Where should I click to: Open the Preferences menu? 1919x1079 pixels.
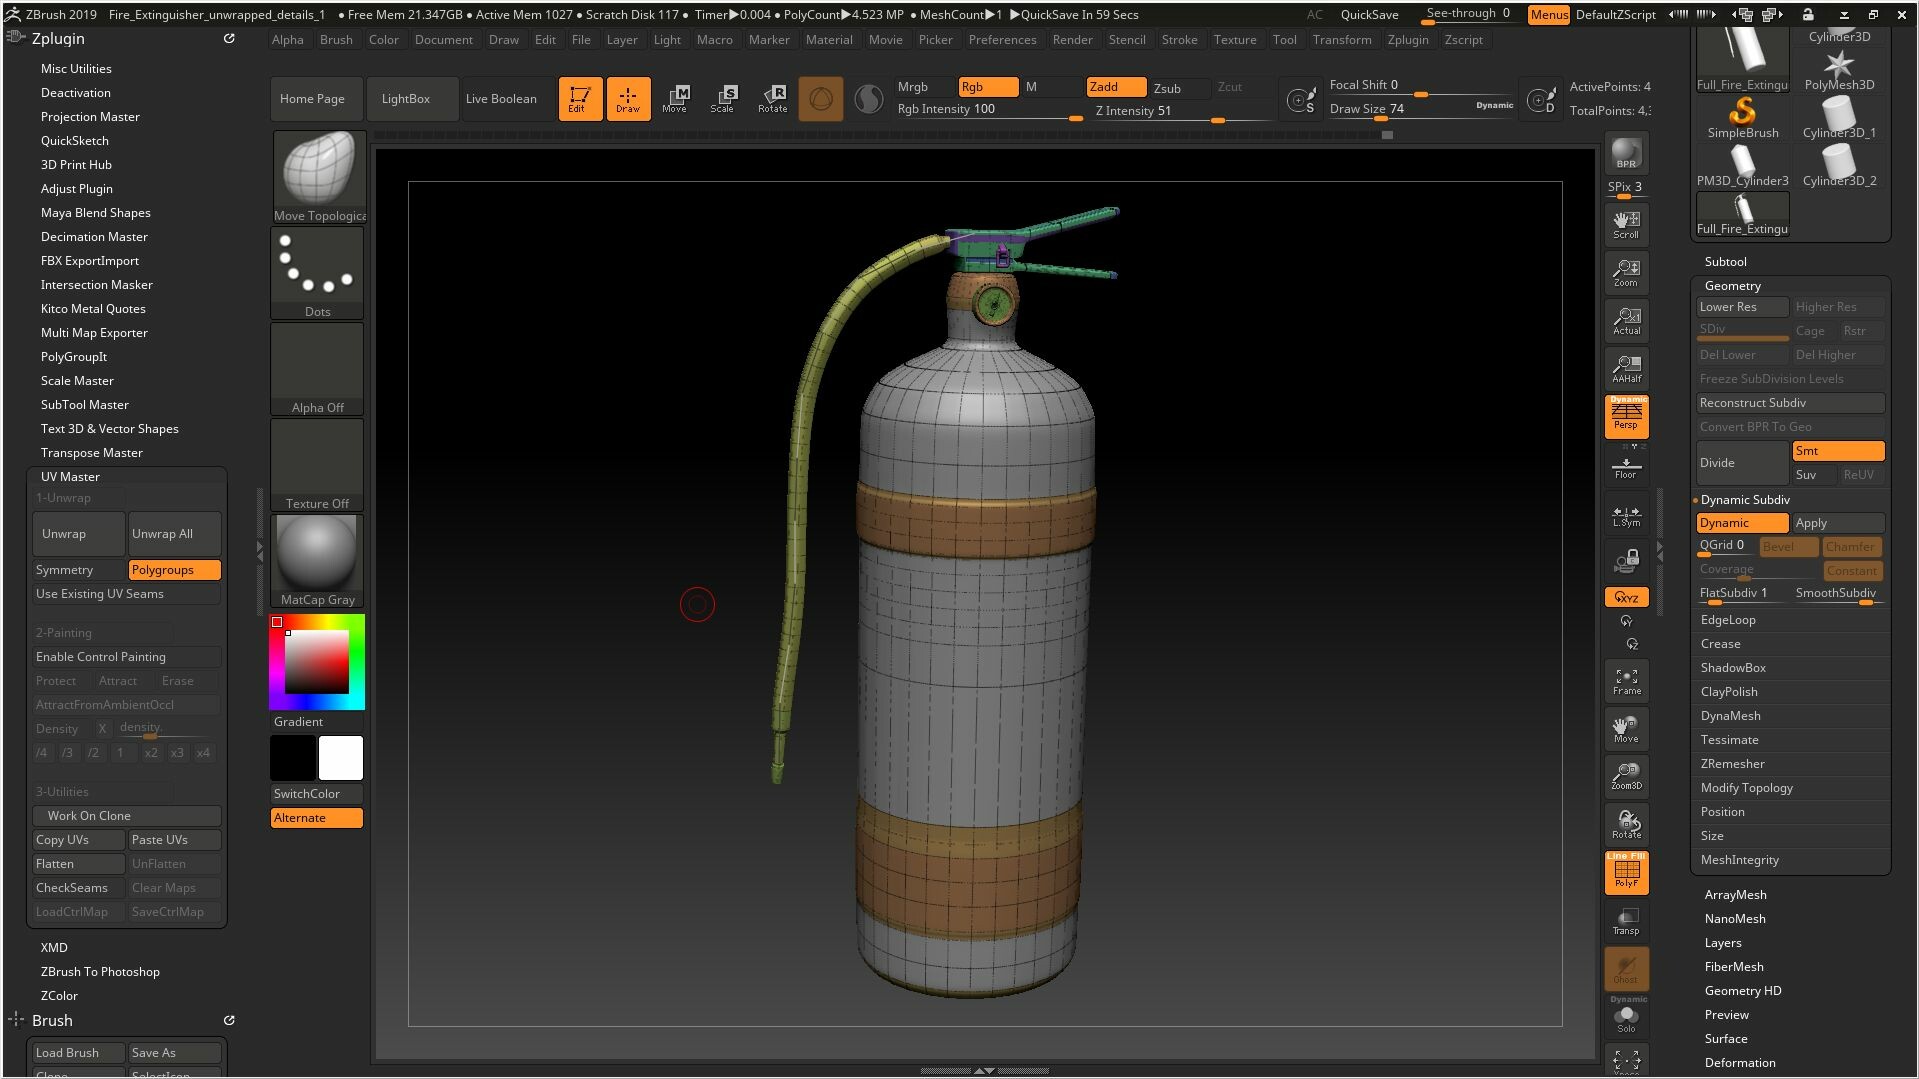(1002, 40)
